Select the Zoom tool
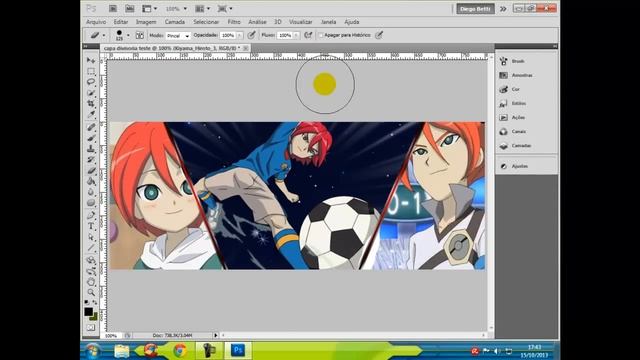The image size is (640, 360). pos(91,292)
